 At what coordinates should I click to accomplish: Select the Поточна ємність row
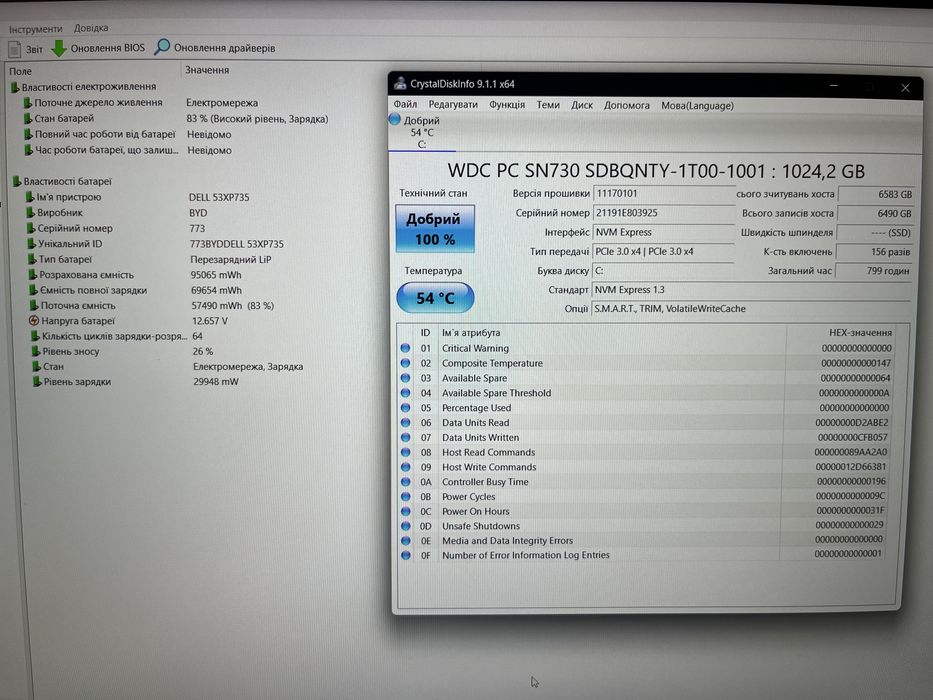tap(152, 305)
